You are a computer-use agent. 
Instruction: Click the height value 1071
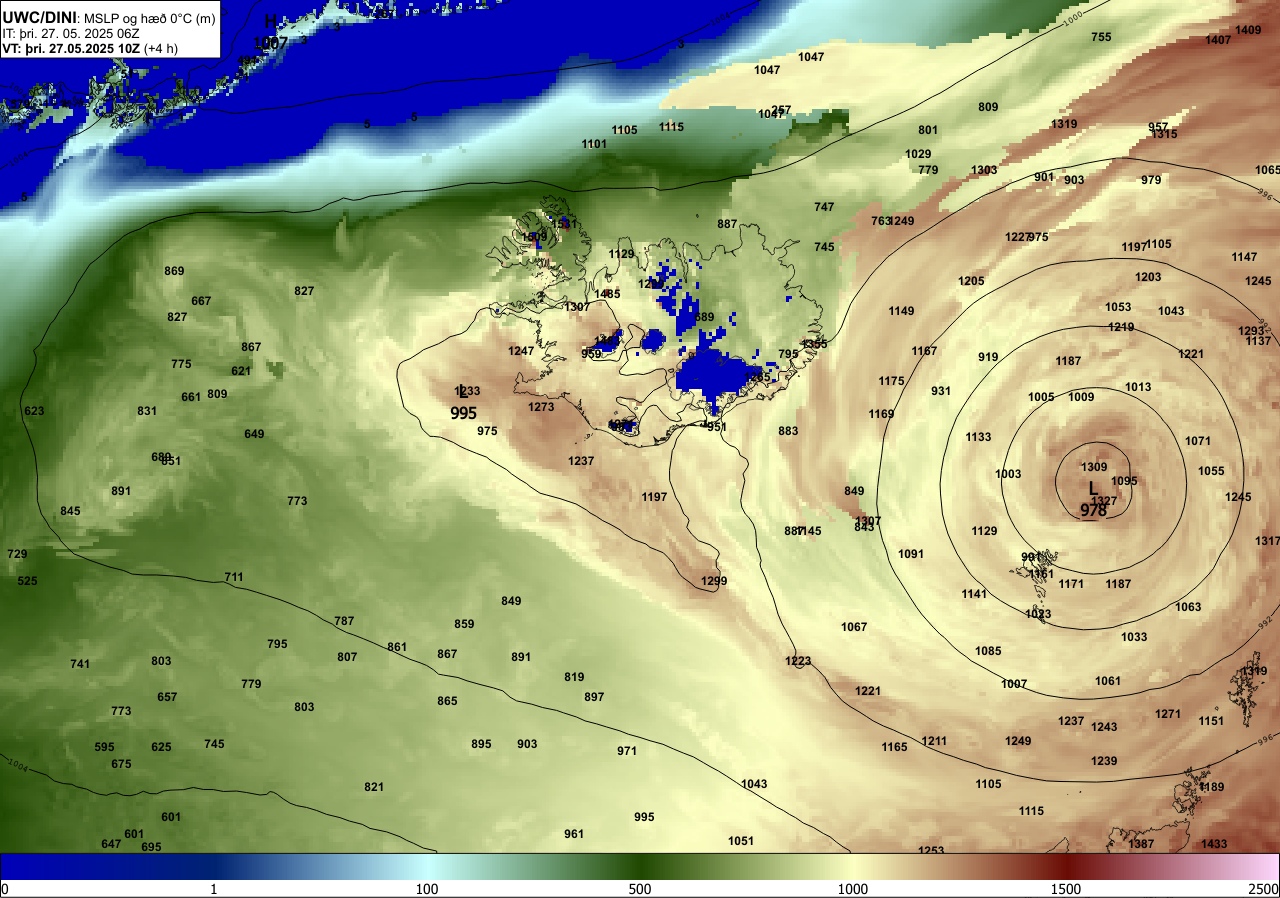1198,441
